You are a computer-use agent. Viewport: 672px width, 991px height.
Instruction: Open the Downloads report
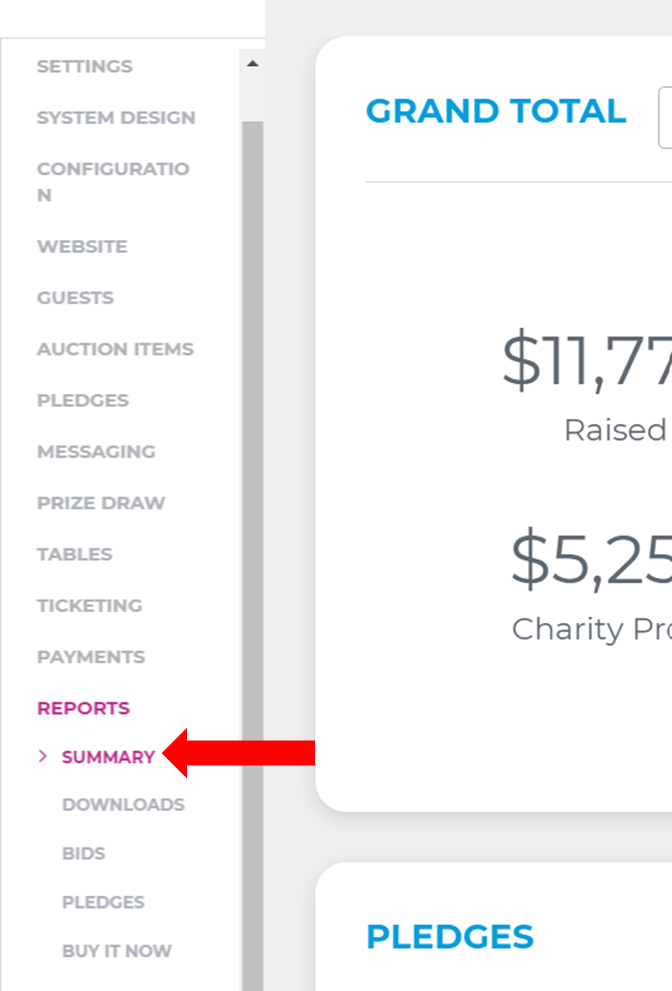pyautogui.click(x=123, y=804)
